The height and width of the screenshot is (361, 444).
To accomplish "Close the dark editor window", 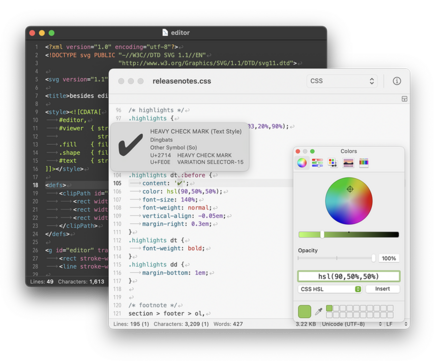I will (32, 33).
